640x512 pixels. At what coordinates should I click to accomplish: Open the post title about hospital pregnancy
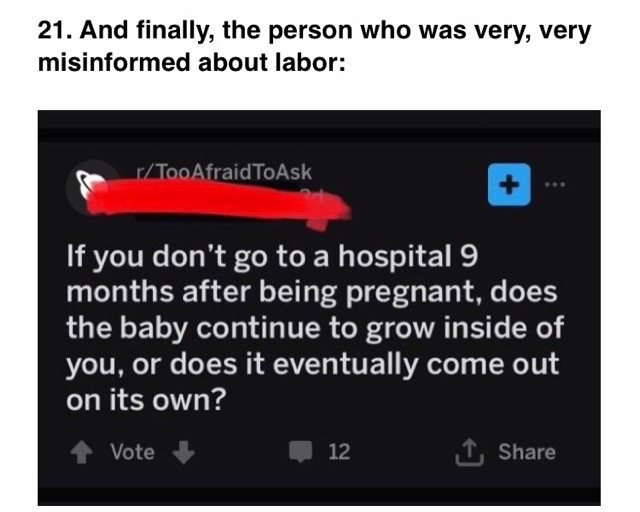(x=315, y=328)
